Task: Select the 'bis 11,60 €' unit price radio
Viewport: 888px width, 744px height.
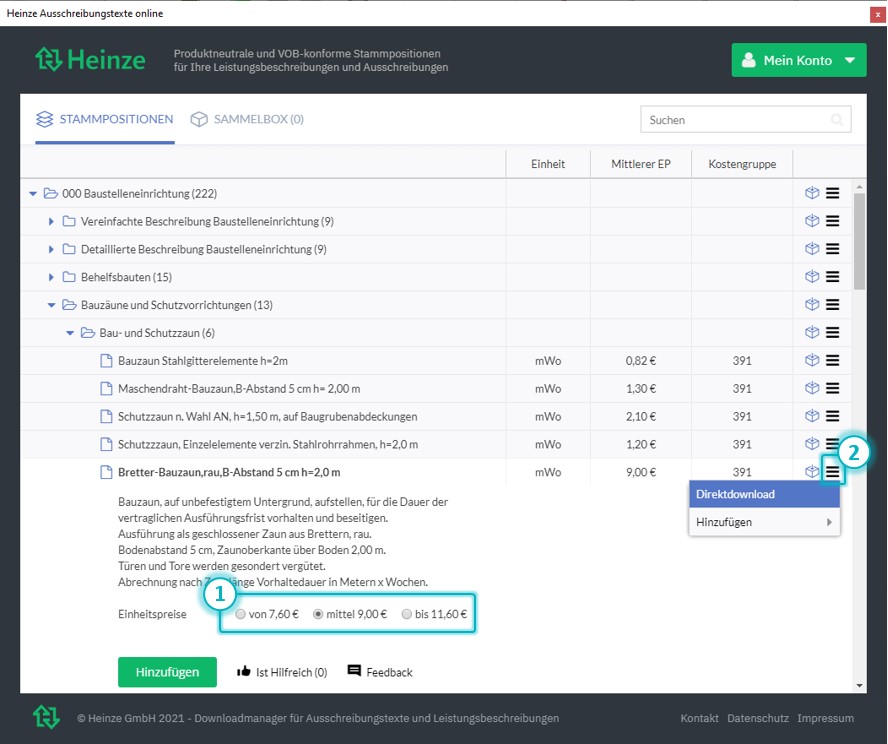Action: pyautogui.click(x=407, y=614)
